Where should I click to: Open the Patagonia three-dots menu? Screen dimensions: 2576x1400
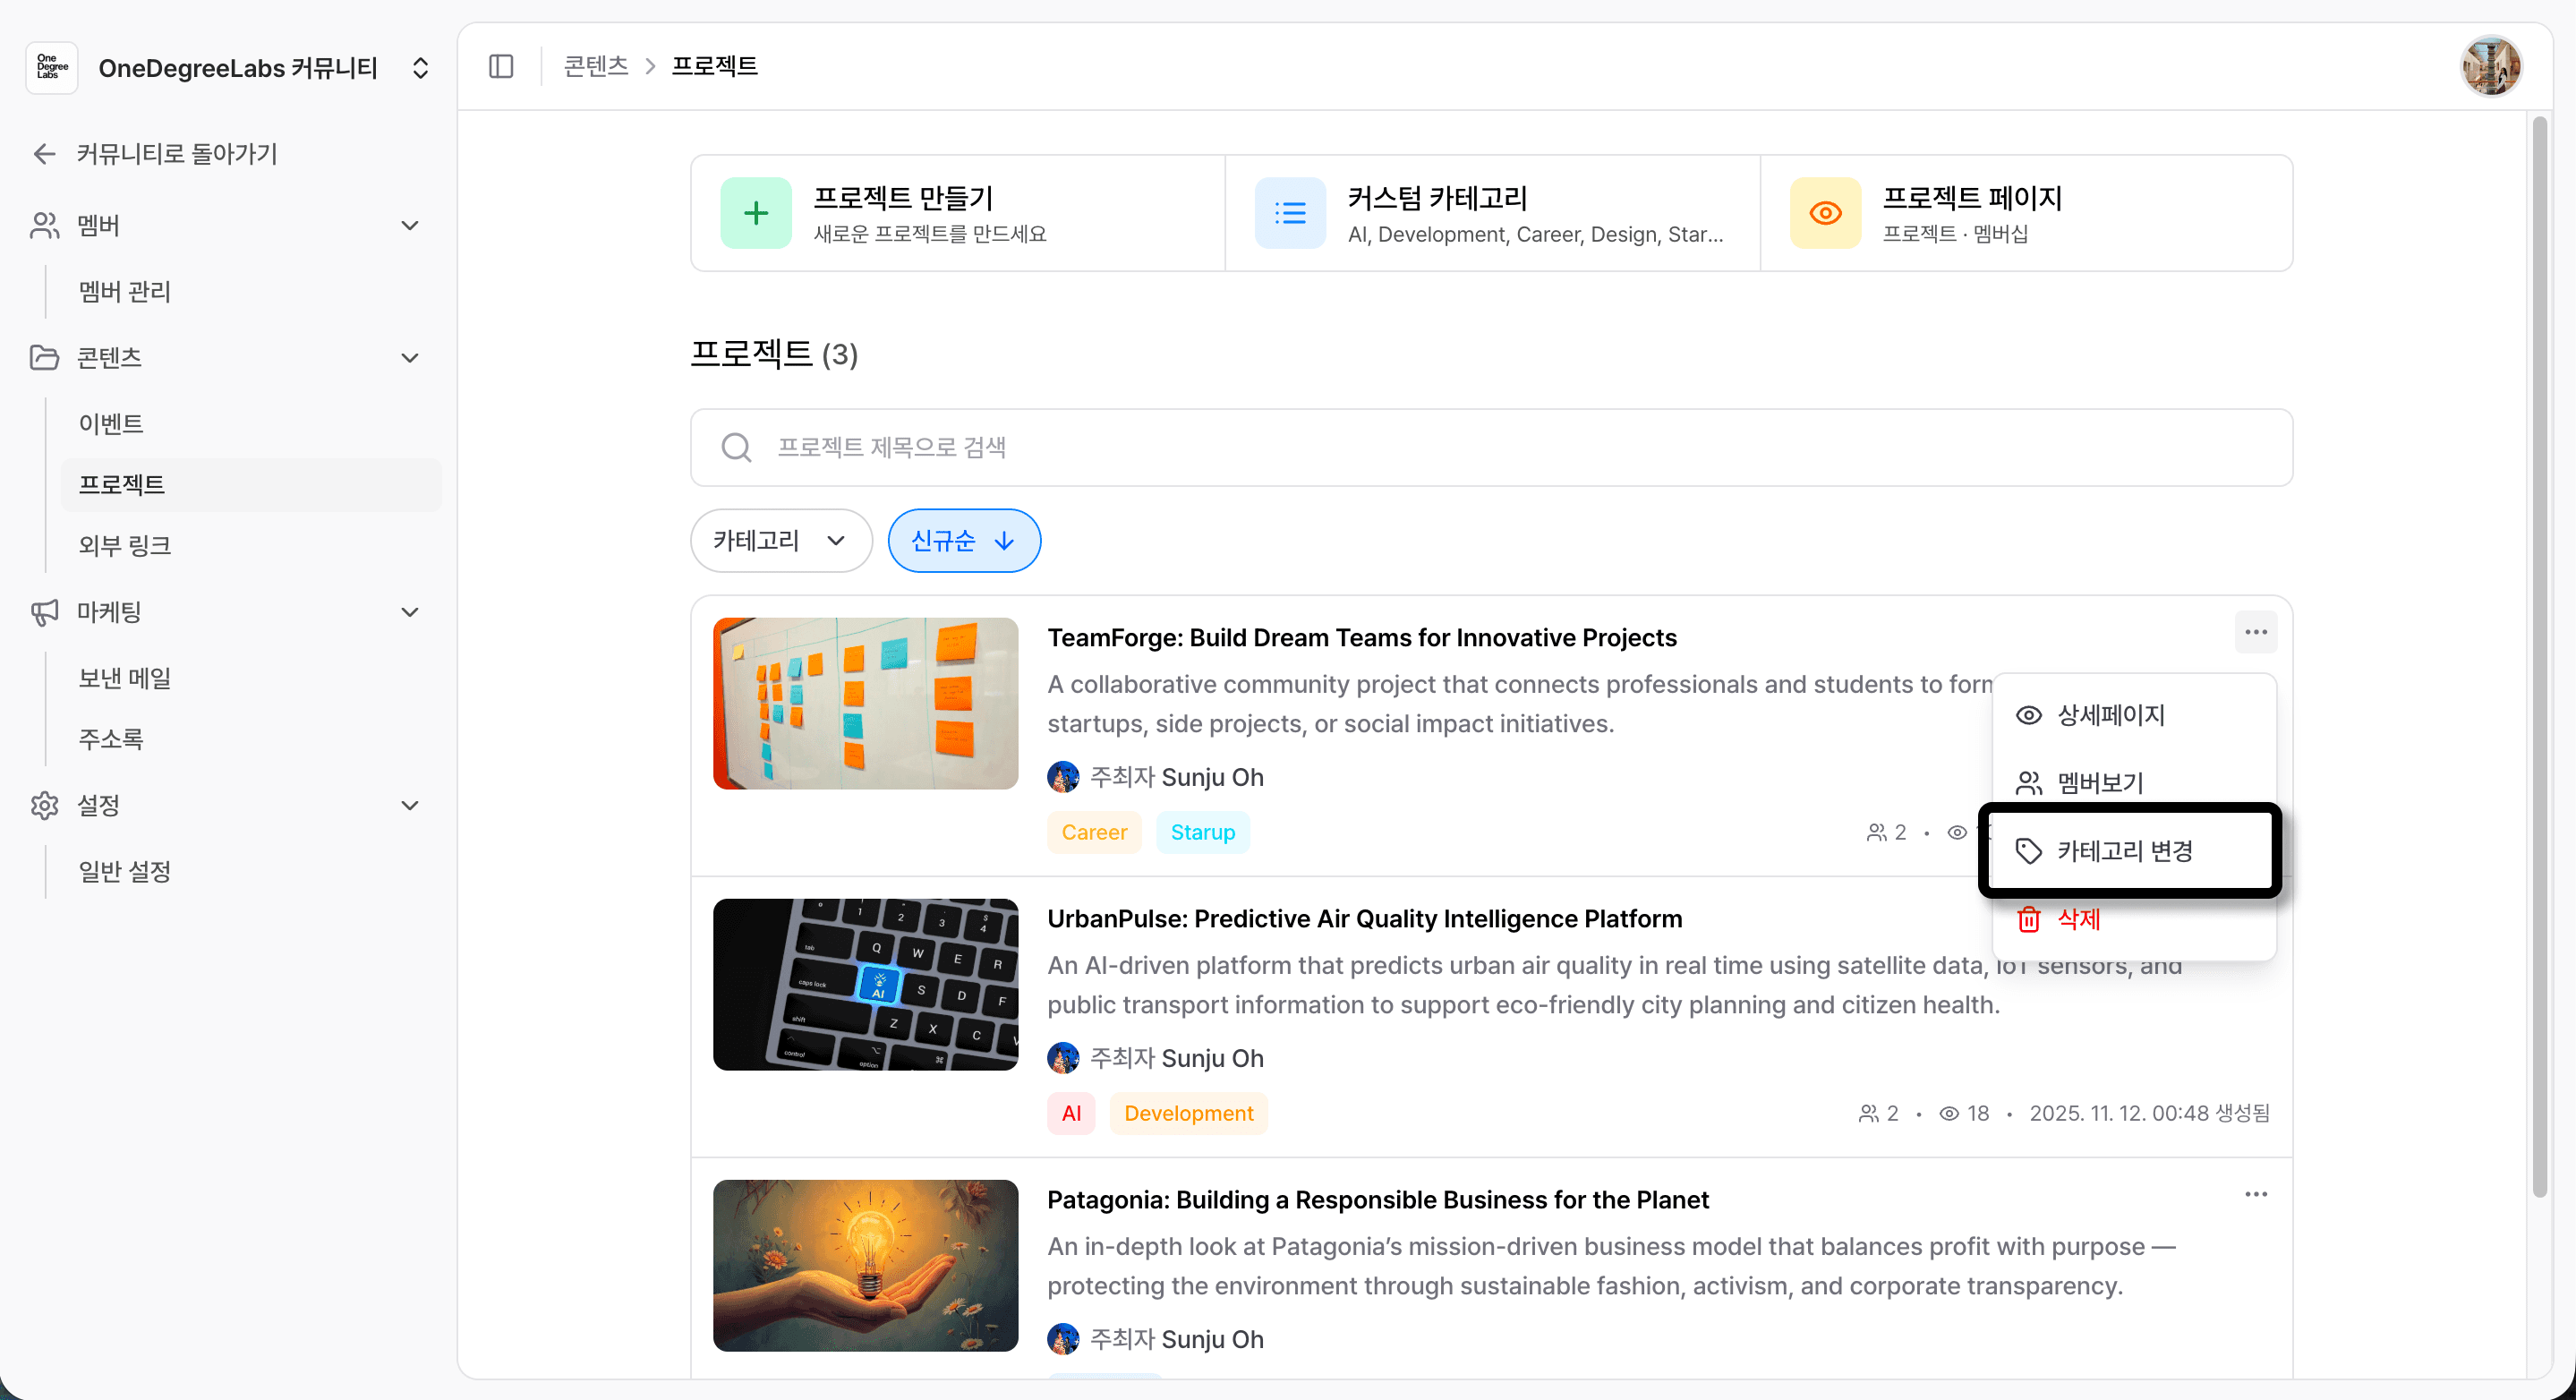(2255, 1194)
